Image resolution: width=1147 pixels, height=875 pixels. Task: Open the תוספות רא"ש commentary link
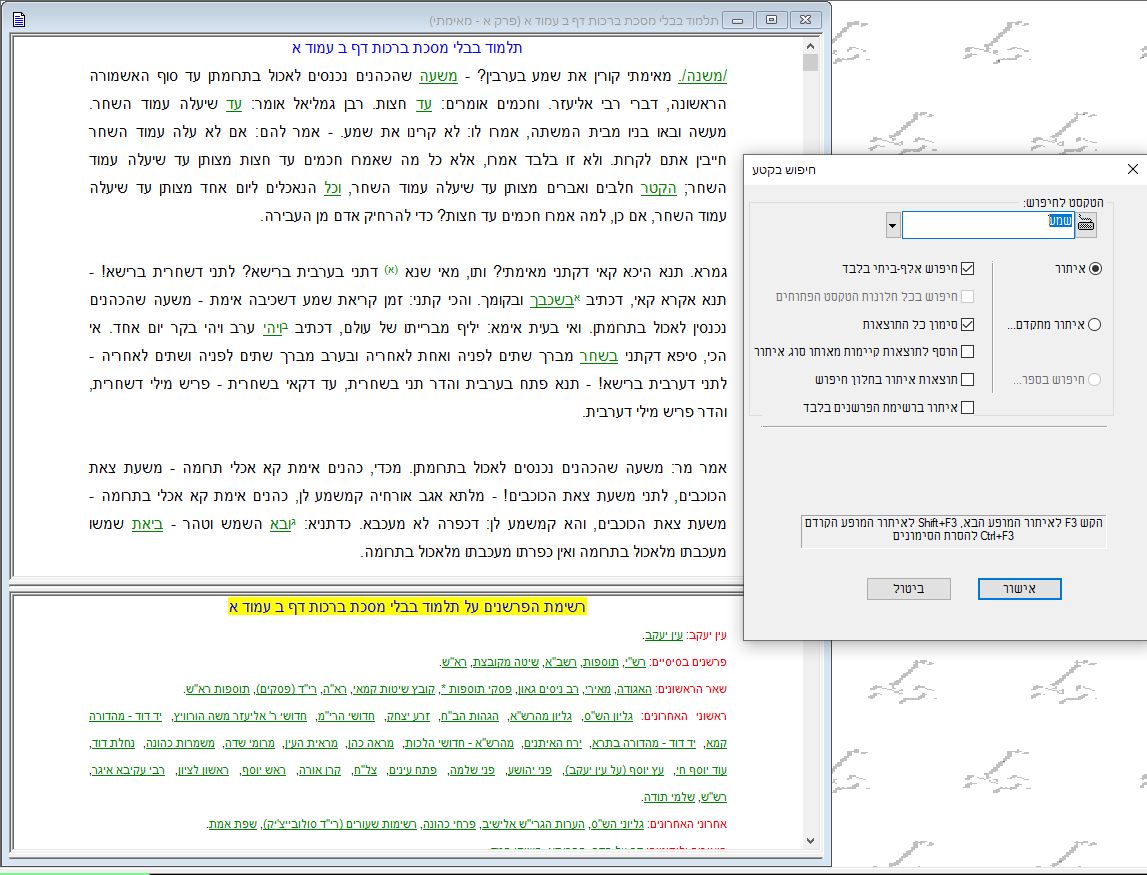click(x=216, y=689)
